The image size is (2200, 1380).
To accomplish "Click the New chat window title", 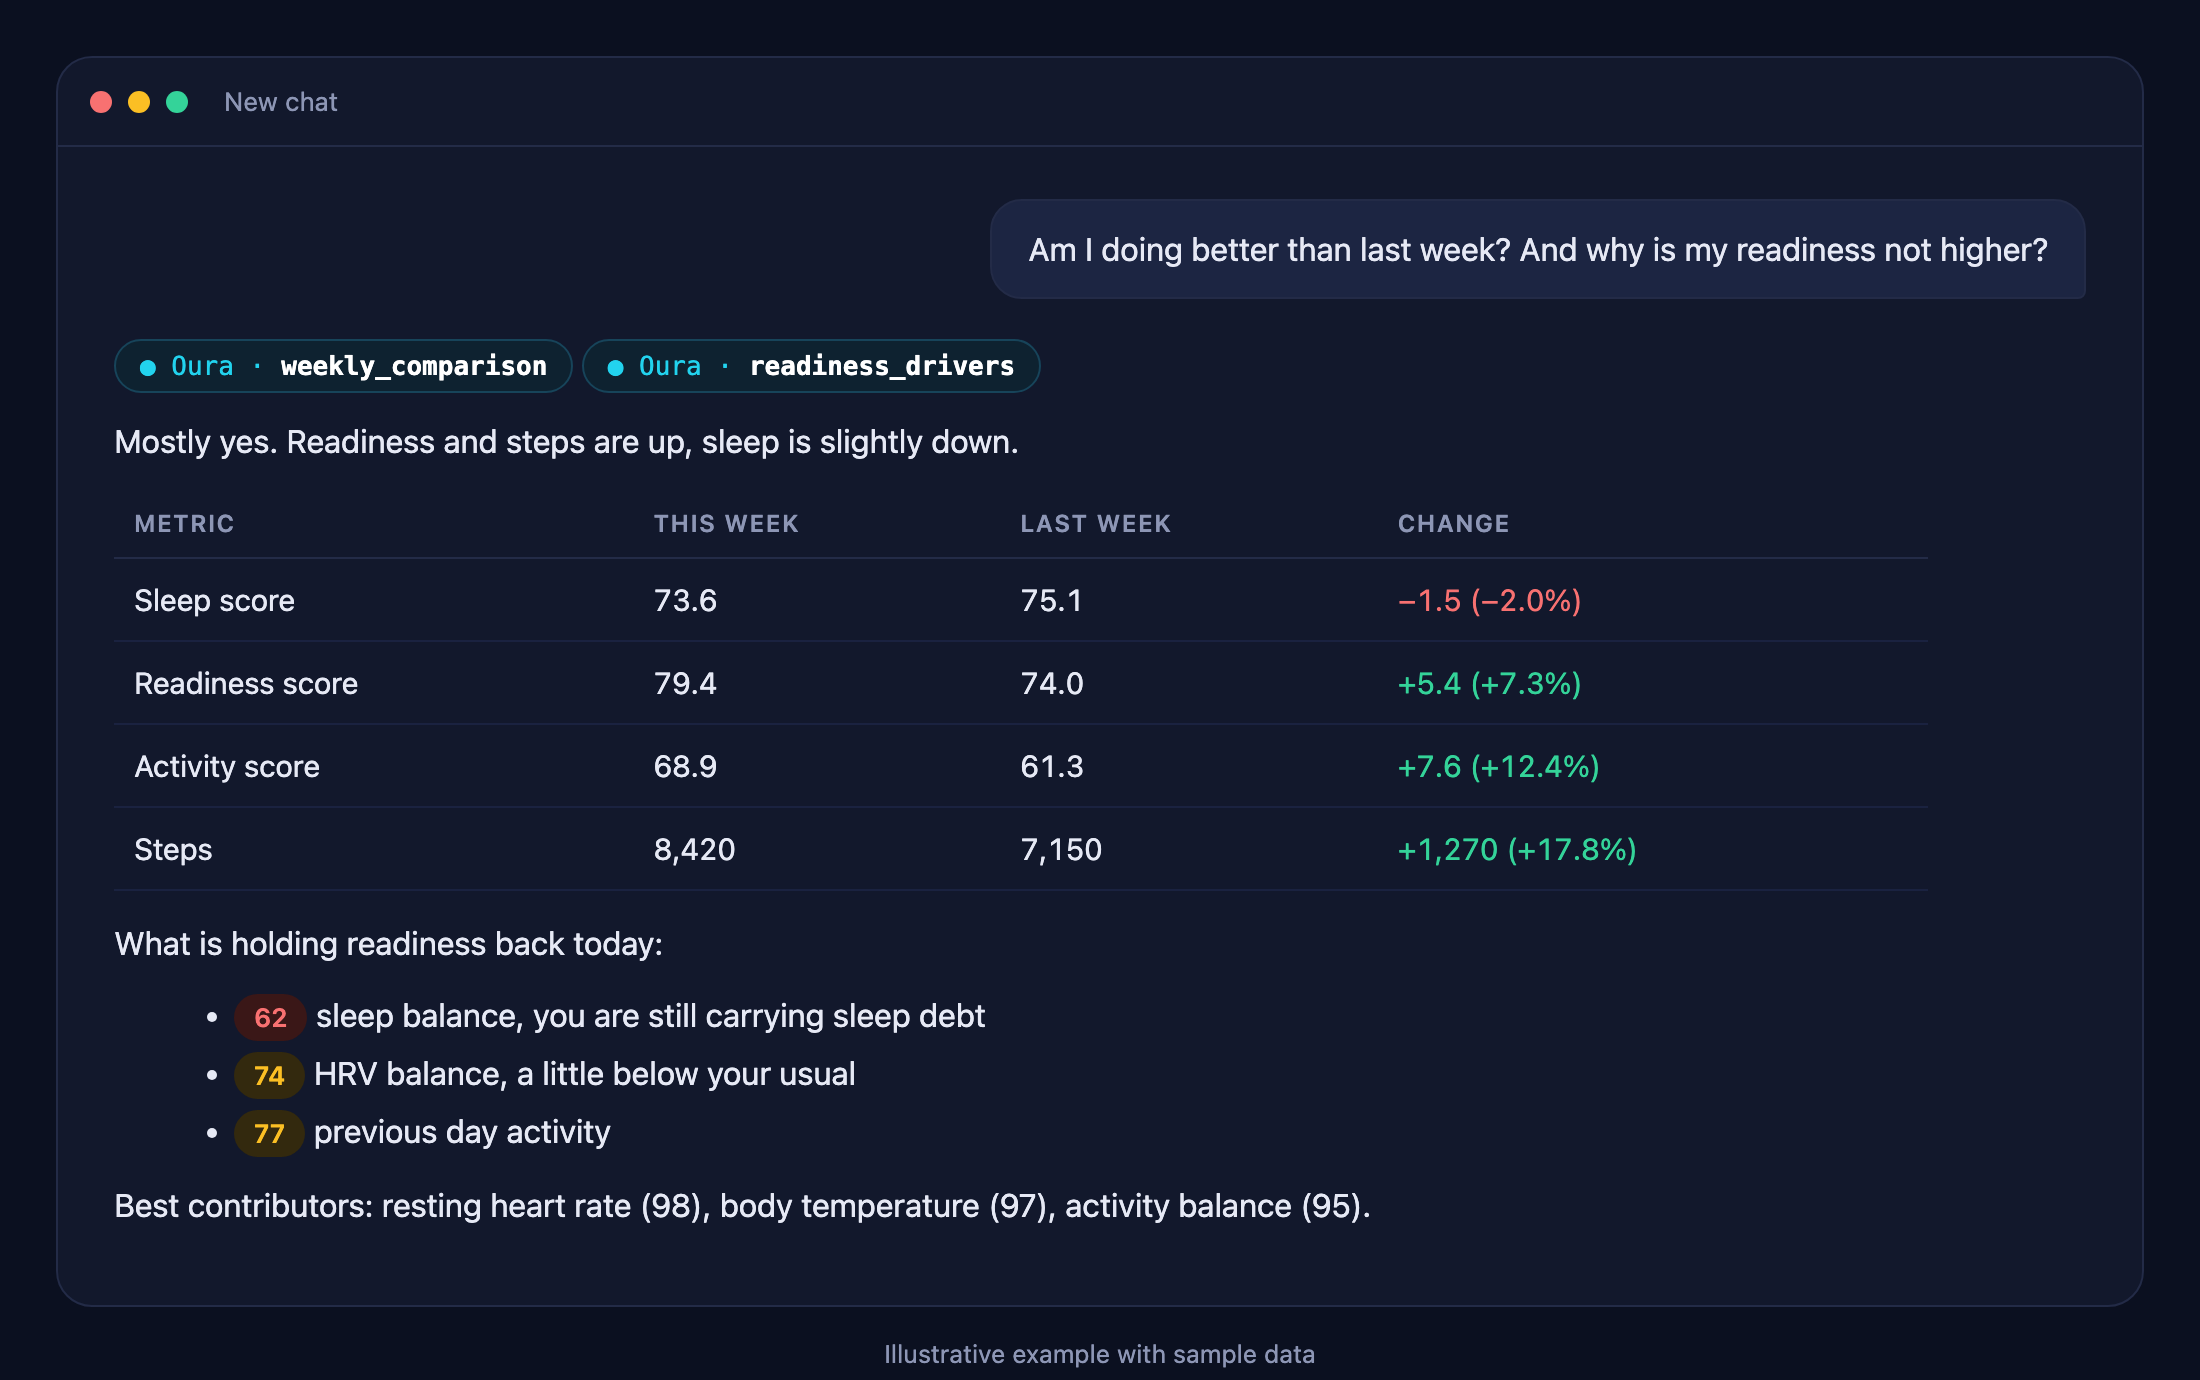I will [281, 102].
